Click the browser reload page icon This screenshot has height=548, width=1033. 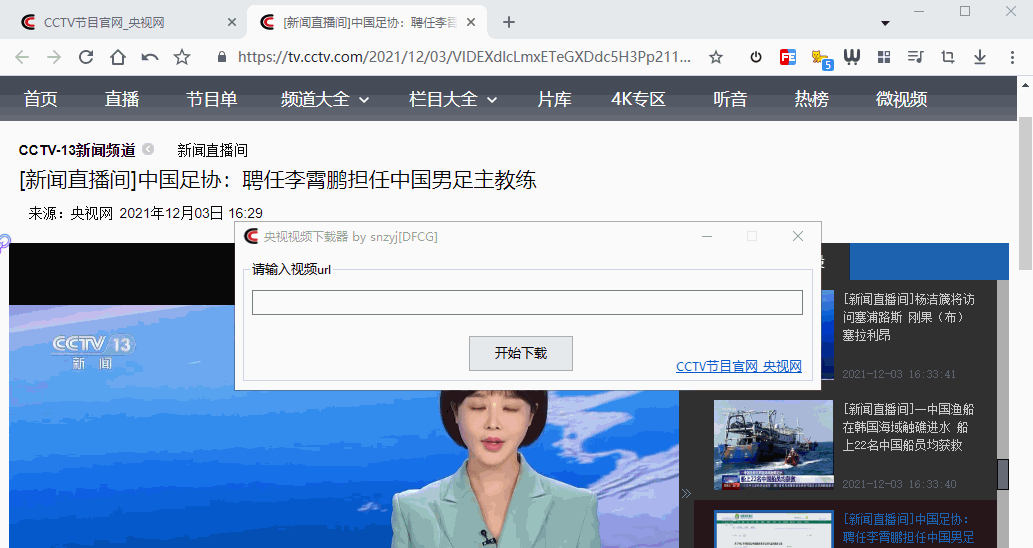pos(86,57)
